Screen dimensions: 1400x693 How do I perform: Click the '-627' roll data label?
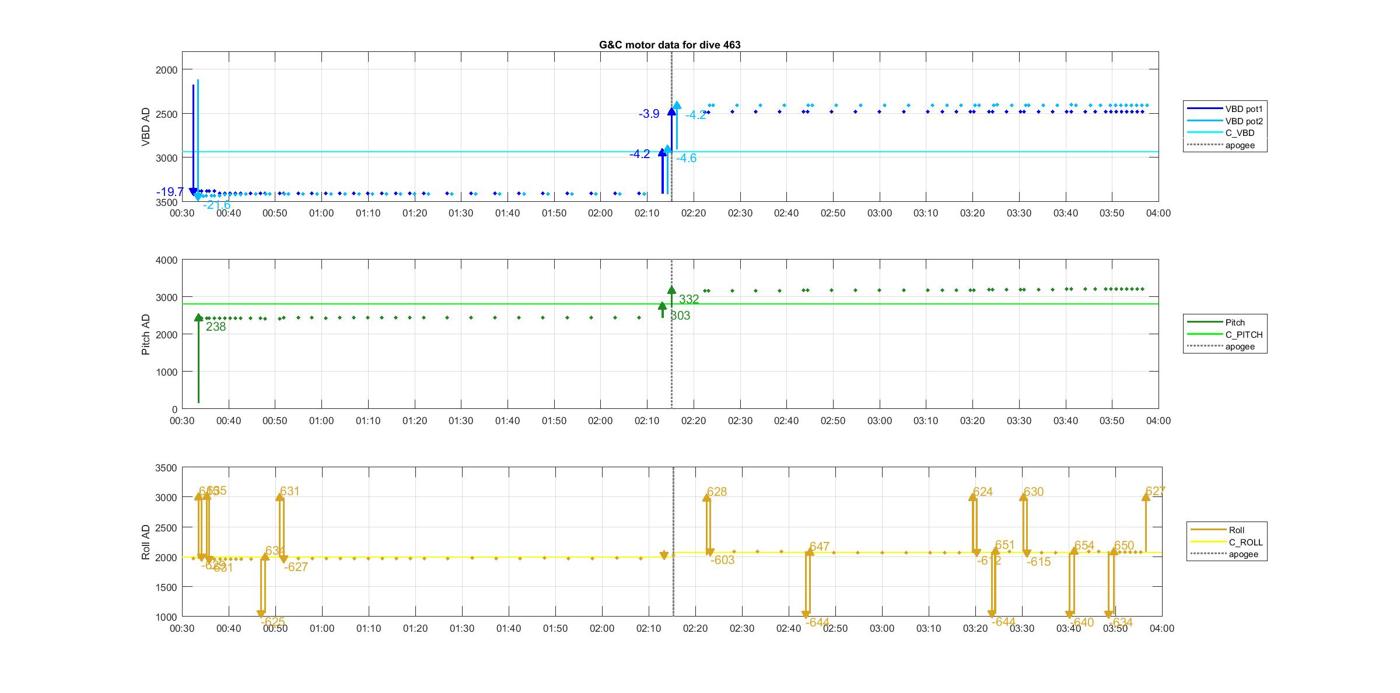pyautogui.click(x=296, y=567)
